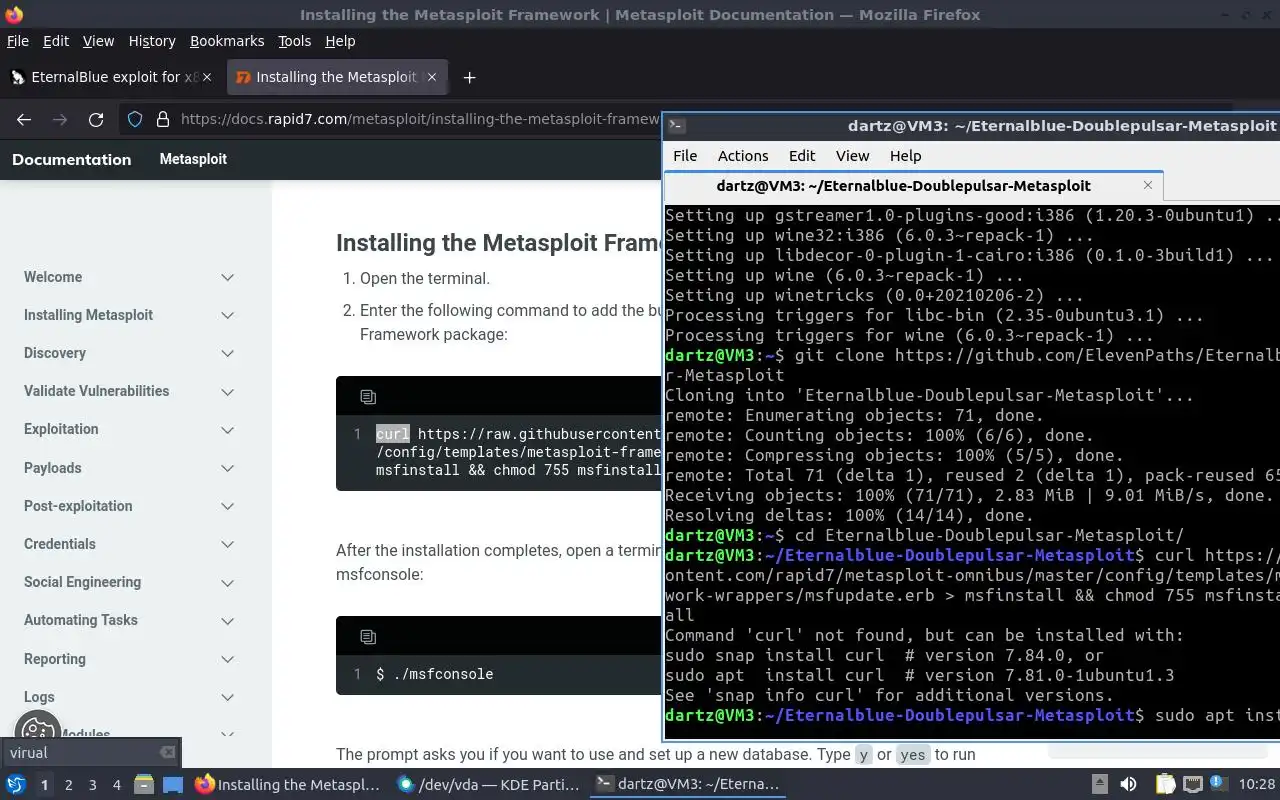
Task: Open the Credentials sidebar link
Action: [x=60, y=544]
